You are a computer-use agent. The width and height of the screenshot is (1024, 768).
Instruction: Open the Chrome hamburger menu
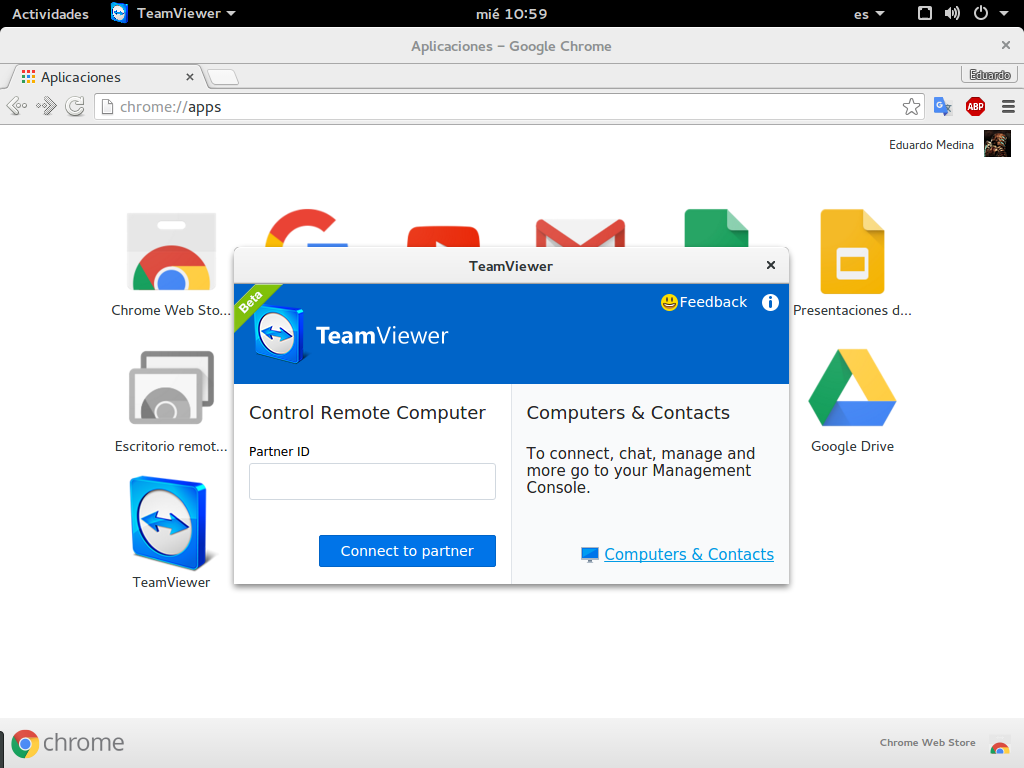coord(1008,106)
